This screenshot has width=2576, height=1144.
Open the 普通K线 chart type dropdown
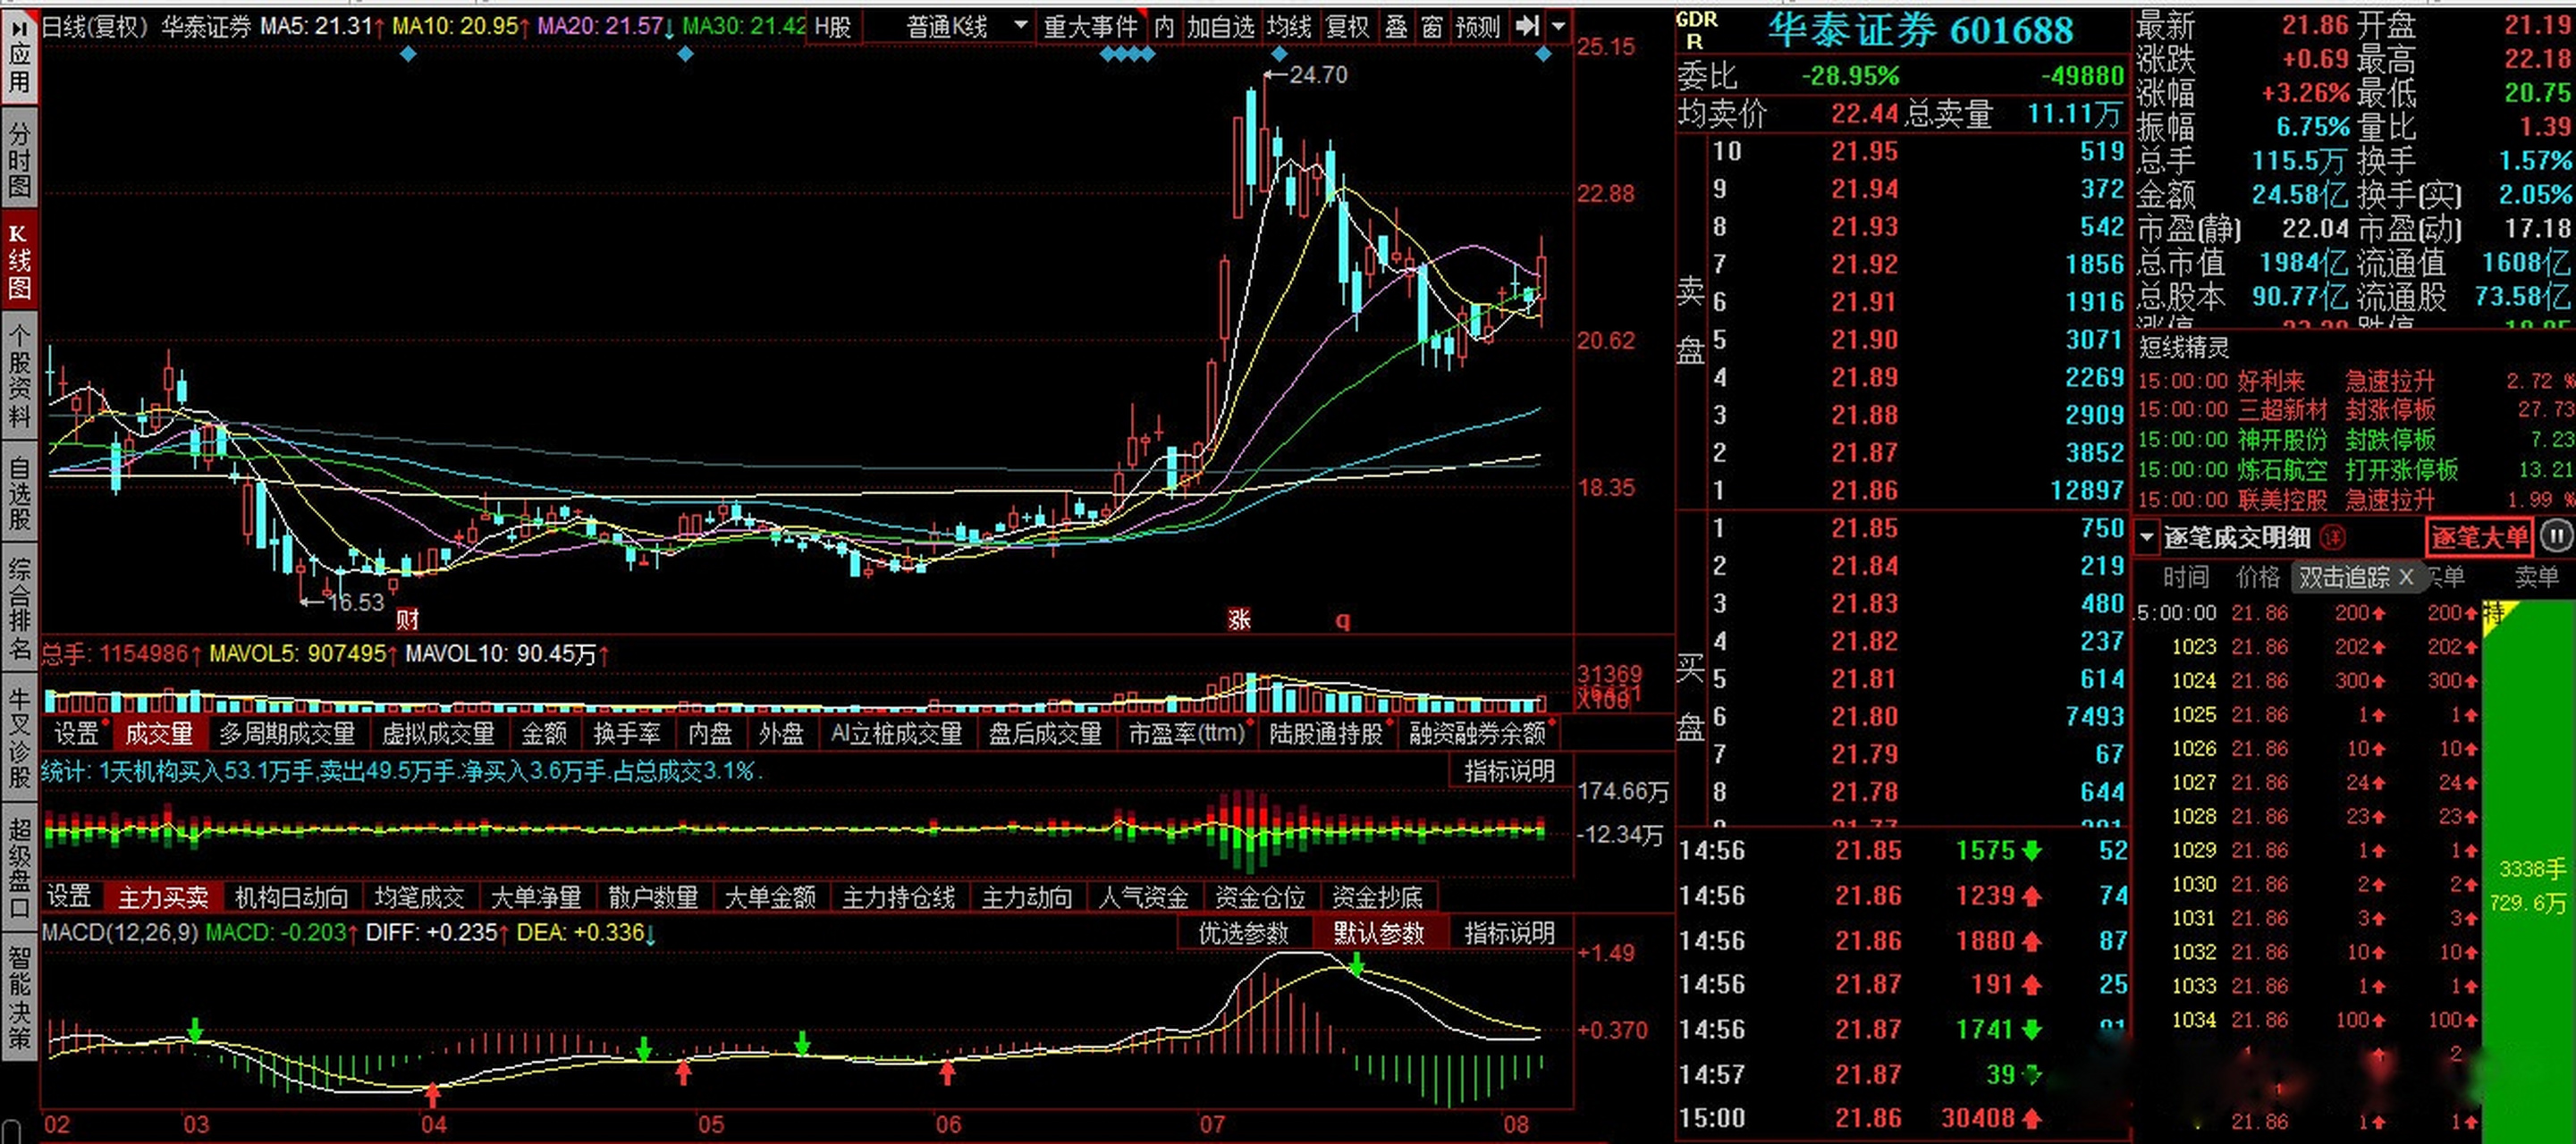[965, 27]
